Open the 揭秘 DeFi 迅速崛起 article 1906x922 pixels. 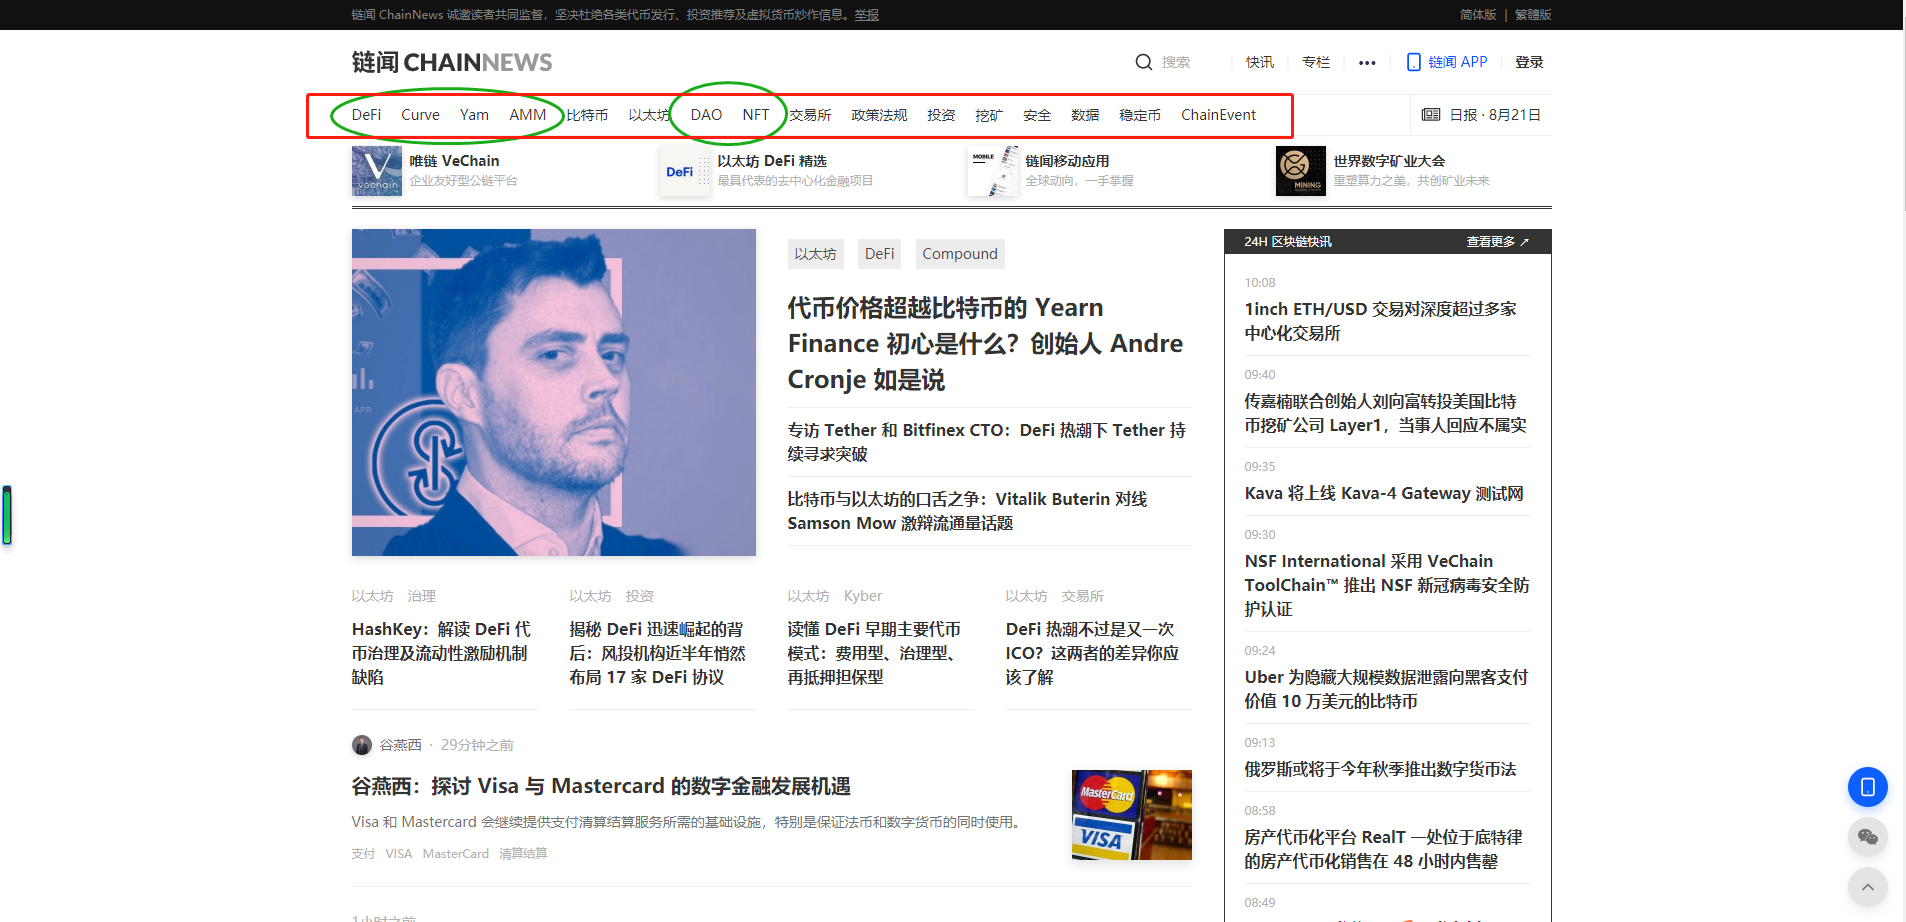[x=658, y=653]
